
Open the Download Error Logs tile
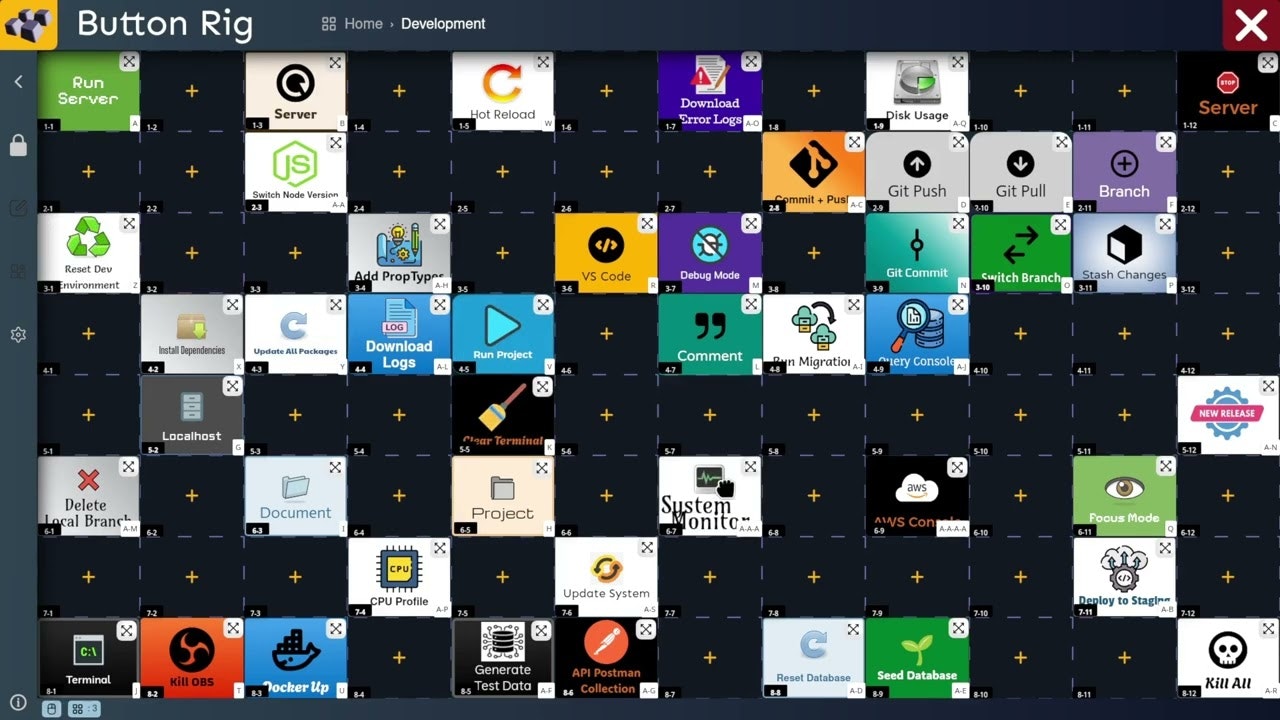coord(709,91)
